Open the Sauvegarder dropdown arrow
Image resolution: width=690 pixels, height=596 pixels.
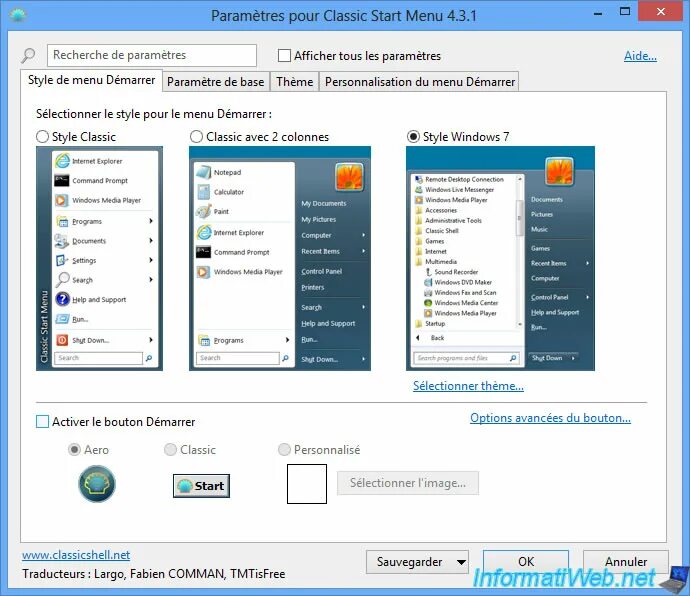click(x=461, y=562)
